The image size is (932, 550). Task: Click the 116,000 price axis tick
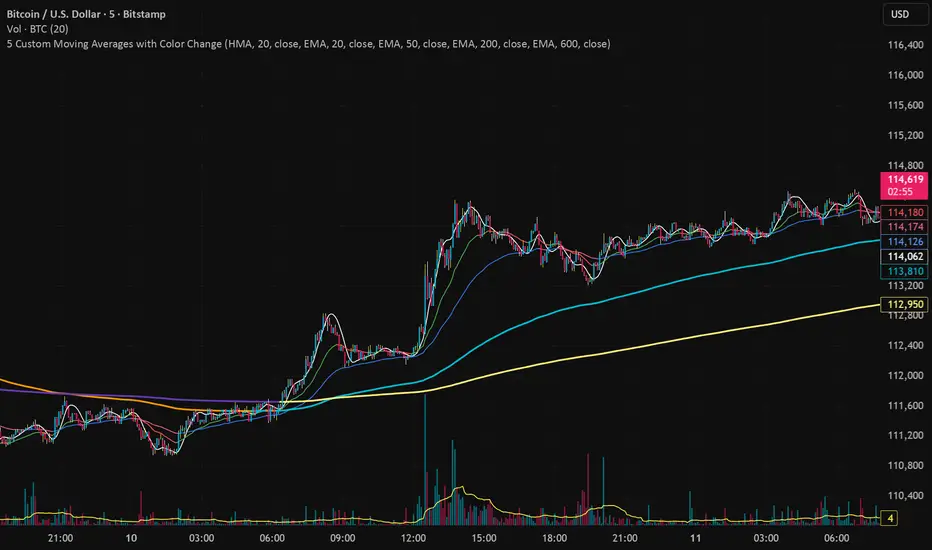click(905, 75)
